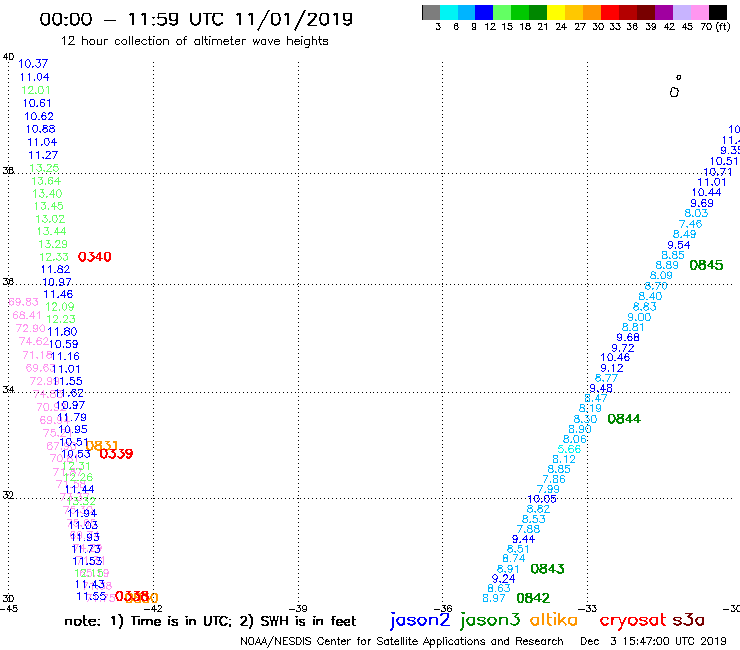Click the wave height value 12.33
This screenshot has height=650, width=740.
53,257
